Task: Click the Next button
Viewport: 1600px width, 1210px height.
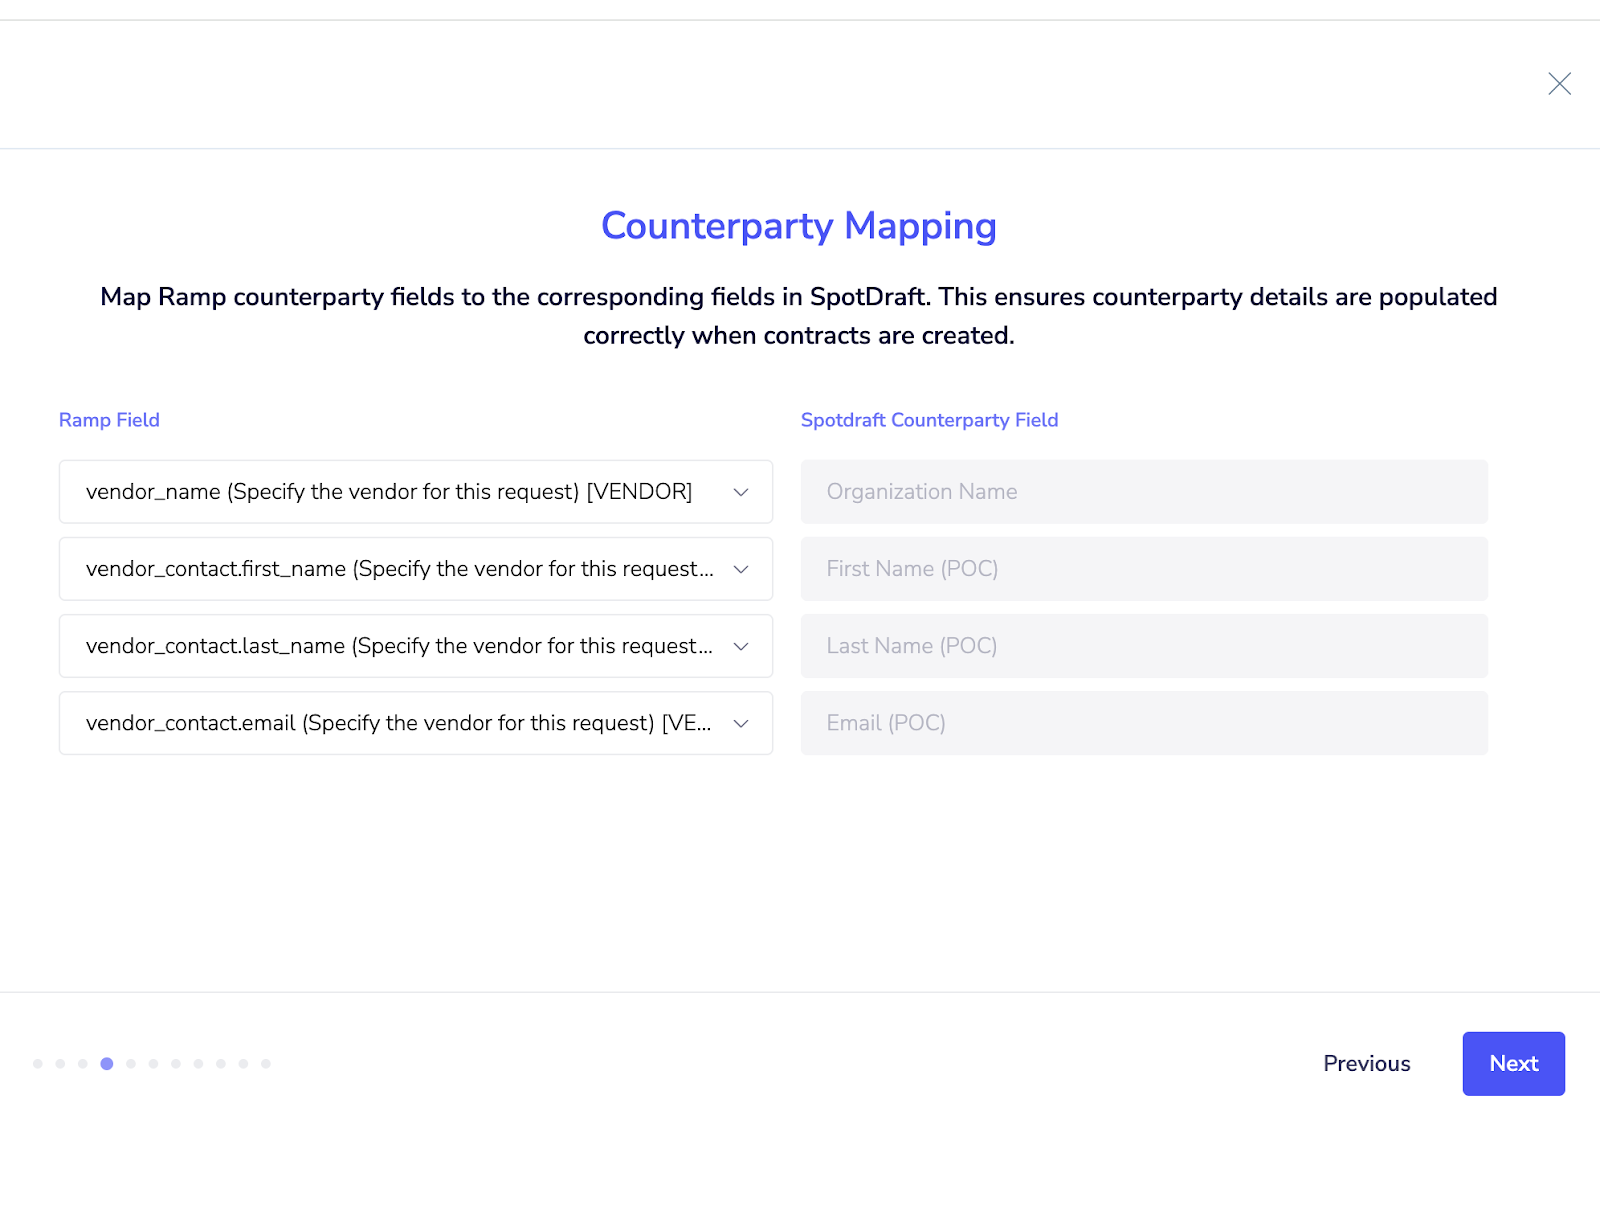Action: (x=1513, y=1063)
